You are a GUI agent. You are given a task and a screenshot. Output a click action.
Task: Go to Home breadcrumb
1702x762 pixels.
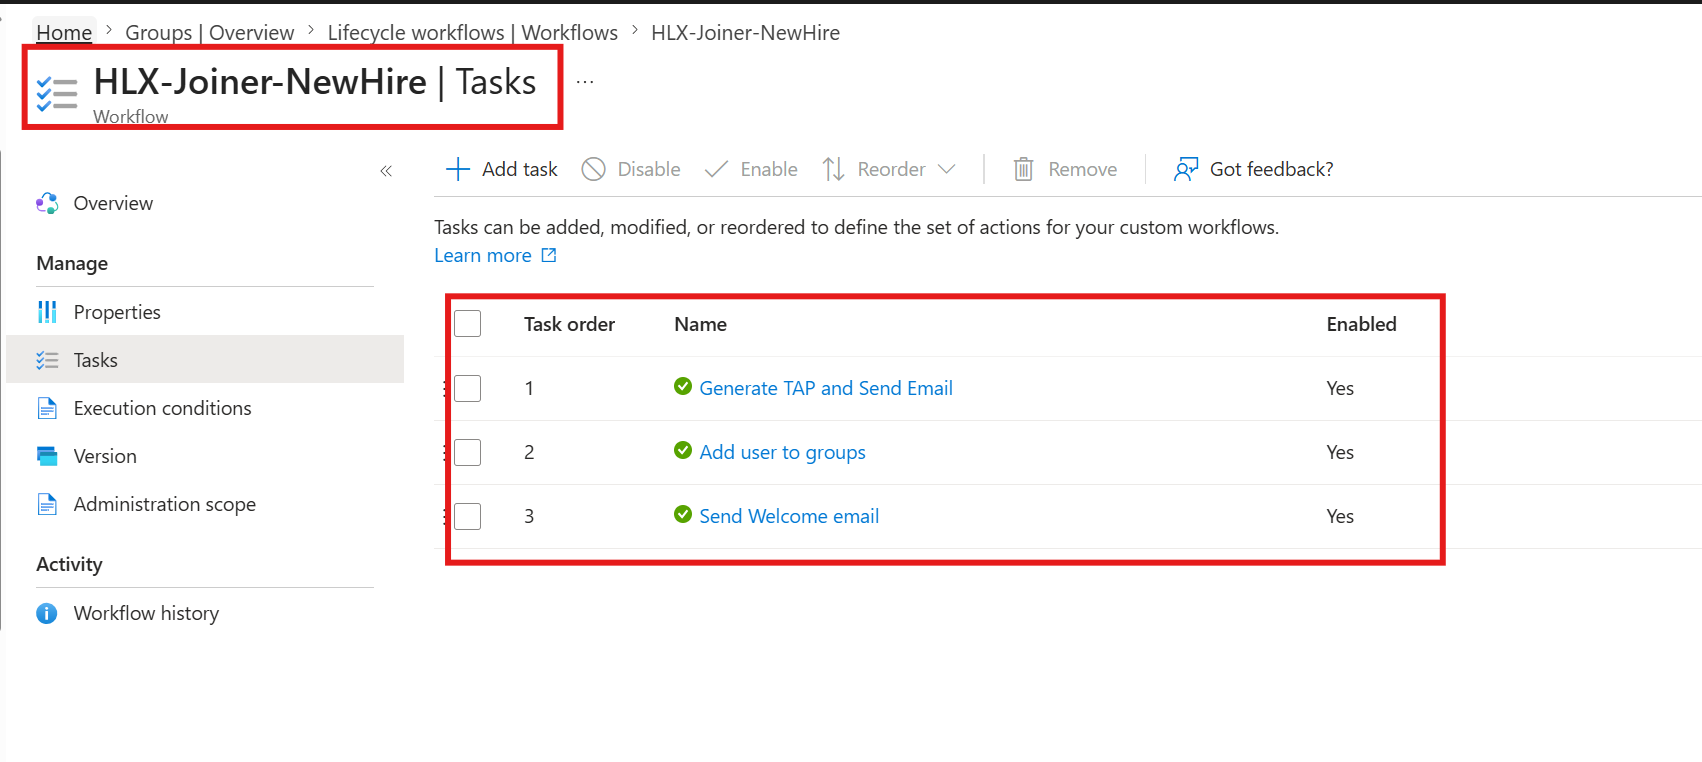(64, 32)
